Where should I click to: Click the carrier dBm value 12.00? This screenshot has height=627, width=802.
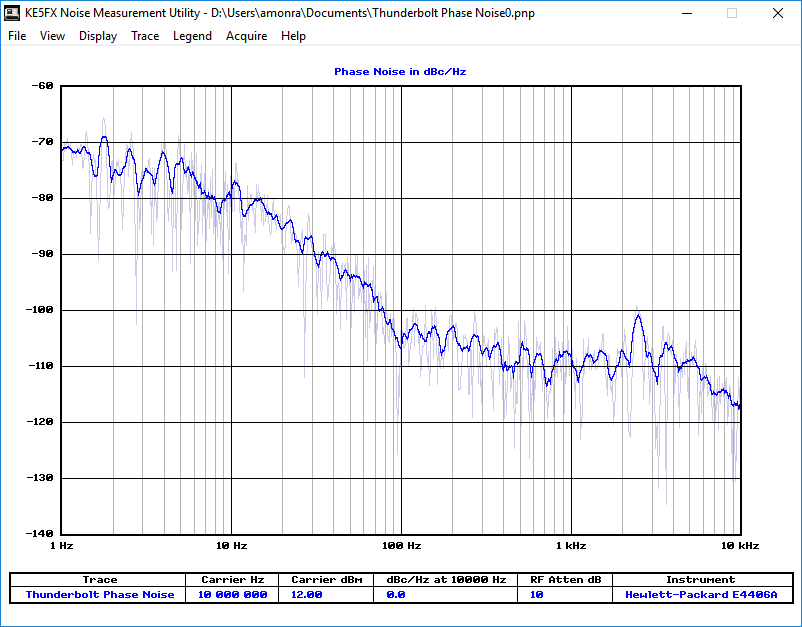pyautogui.click(x=306, y=595)
